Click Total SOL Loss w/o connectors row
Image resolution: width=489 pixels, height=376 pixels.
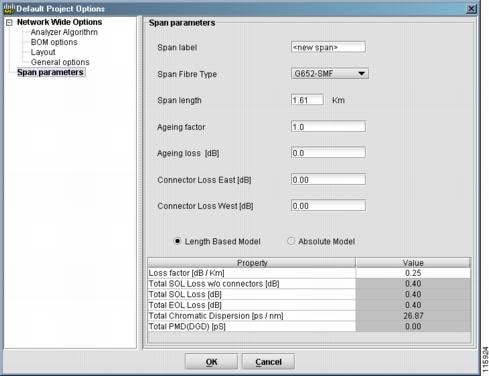click(252, 284)
